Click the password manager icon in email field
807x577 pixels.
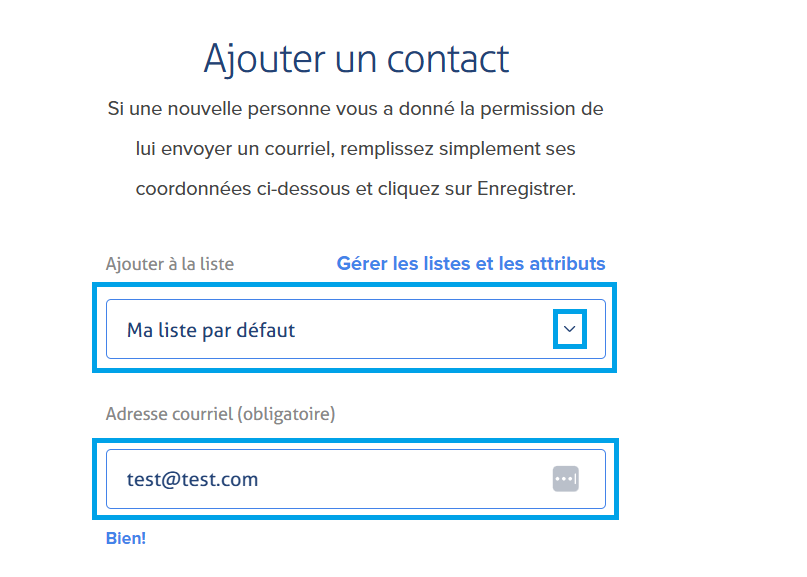[x=566, y=479]
